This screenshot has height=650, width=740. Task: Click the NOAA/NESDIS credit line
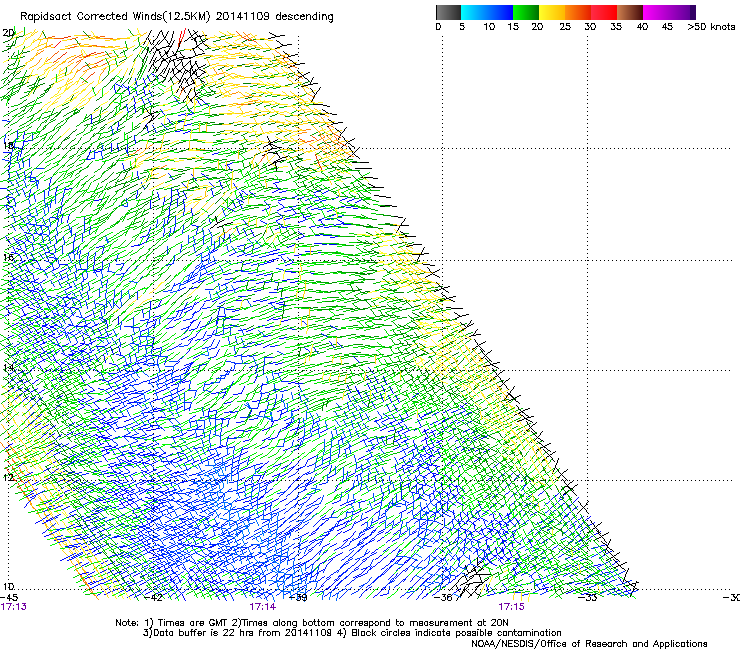click(589, 644)
